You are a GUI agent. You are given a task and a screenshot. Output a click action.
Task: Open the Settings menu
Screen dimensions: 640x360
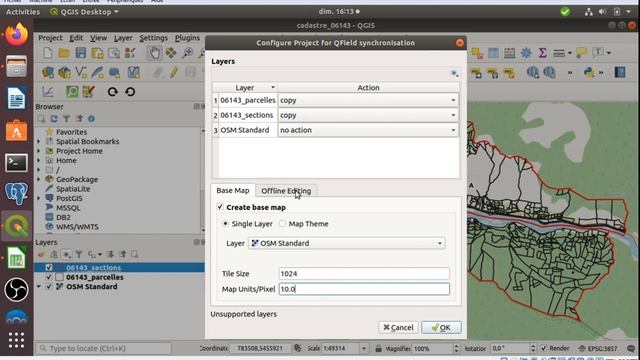point(153,38)
